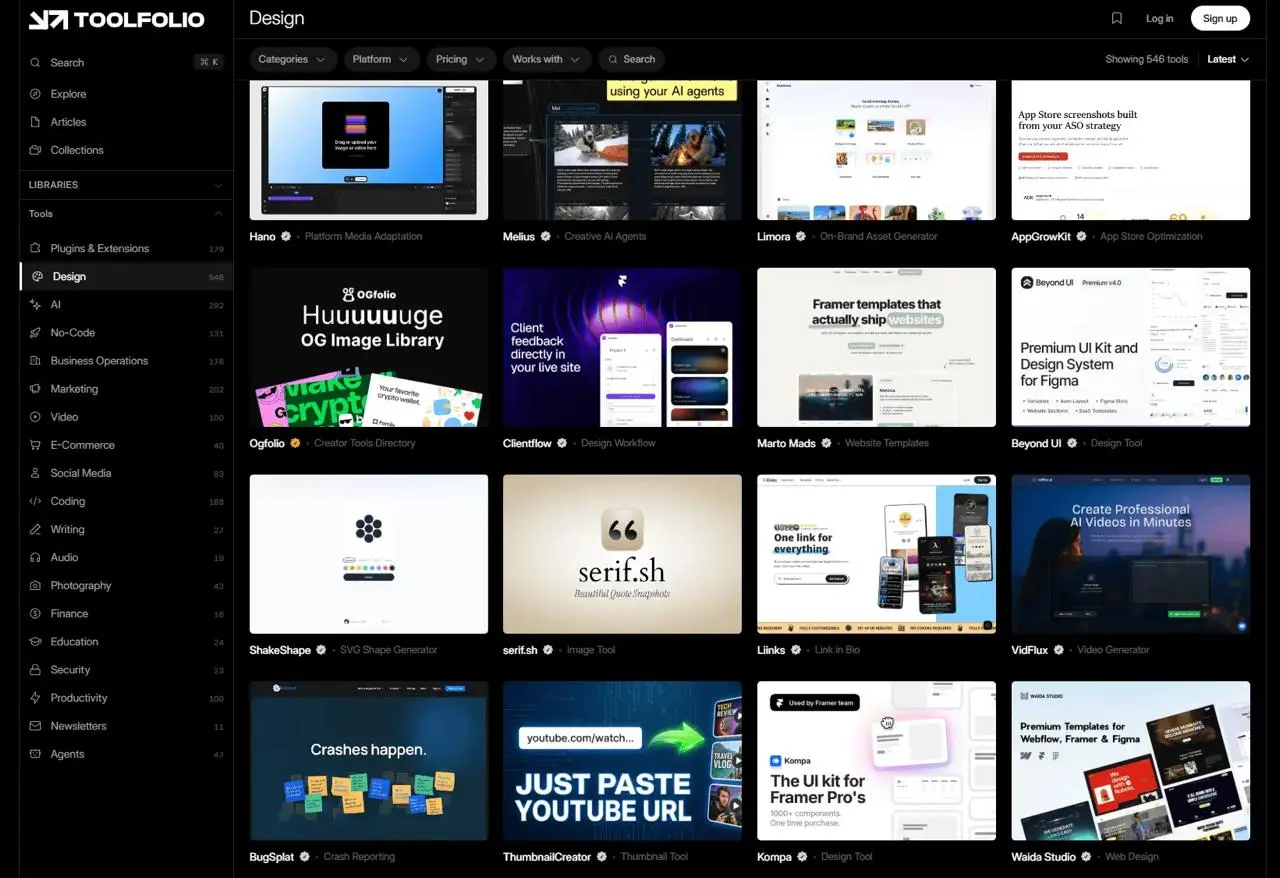The image size is (1280, 878).
Task: Collapse the Tools sidebar section
Action: tap(126, 214)
